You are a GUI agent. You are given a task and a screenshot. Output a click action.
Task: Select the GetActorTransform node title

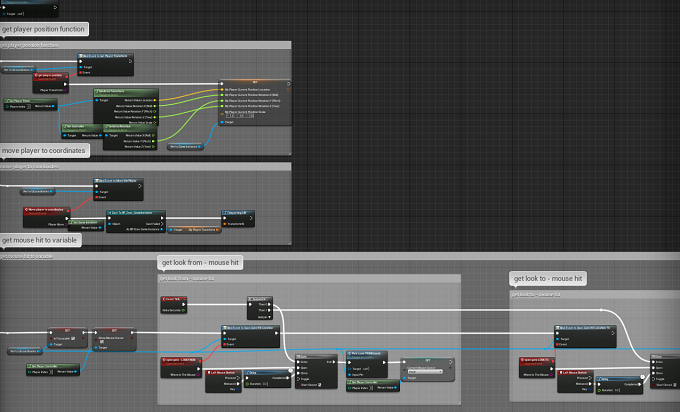click(126, 92)
